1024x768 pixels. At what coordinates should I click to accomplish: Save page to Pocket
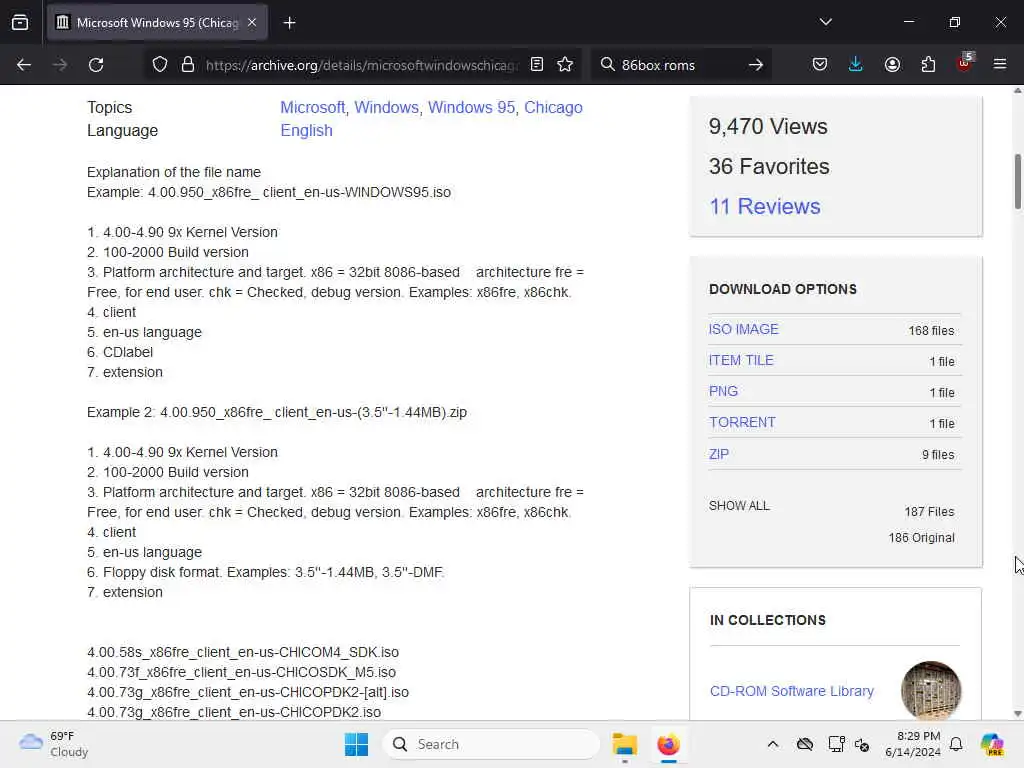[820, 65]
